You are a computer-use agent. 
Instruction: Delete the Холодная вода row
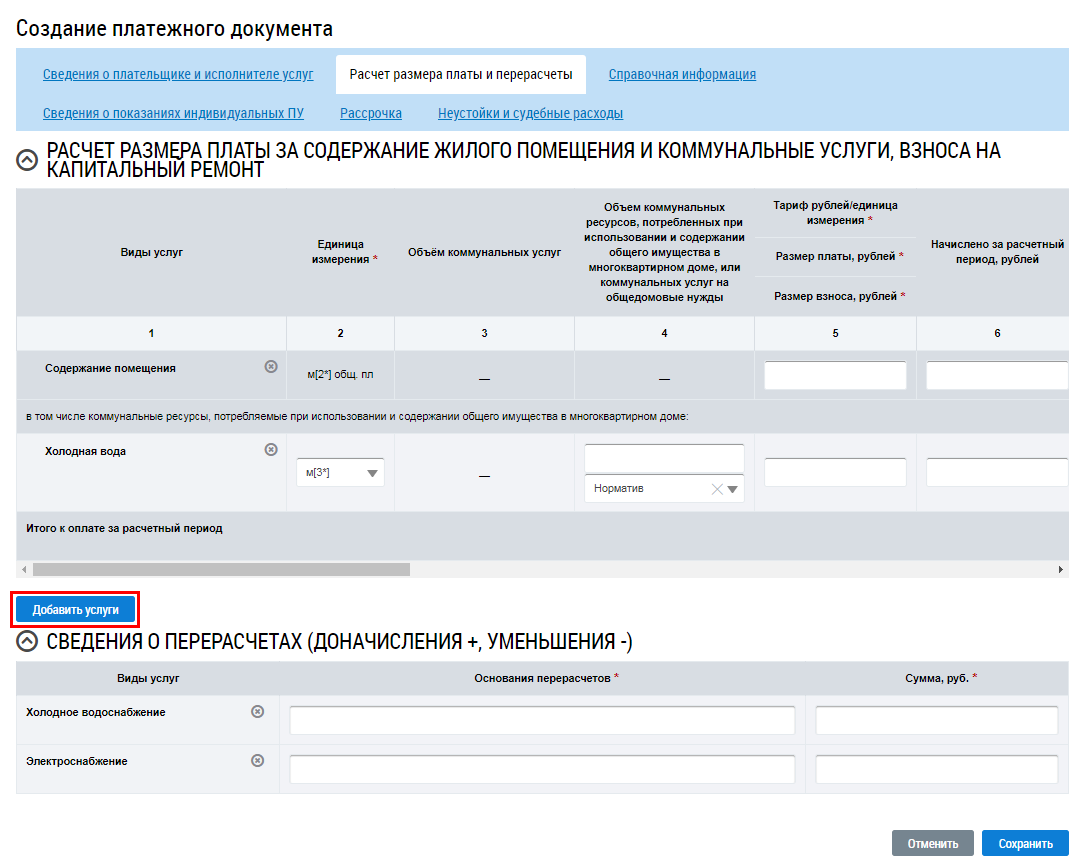pos(270,450)
